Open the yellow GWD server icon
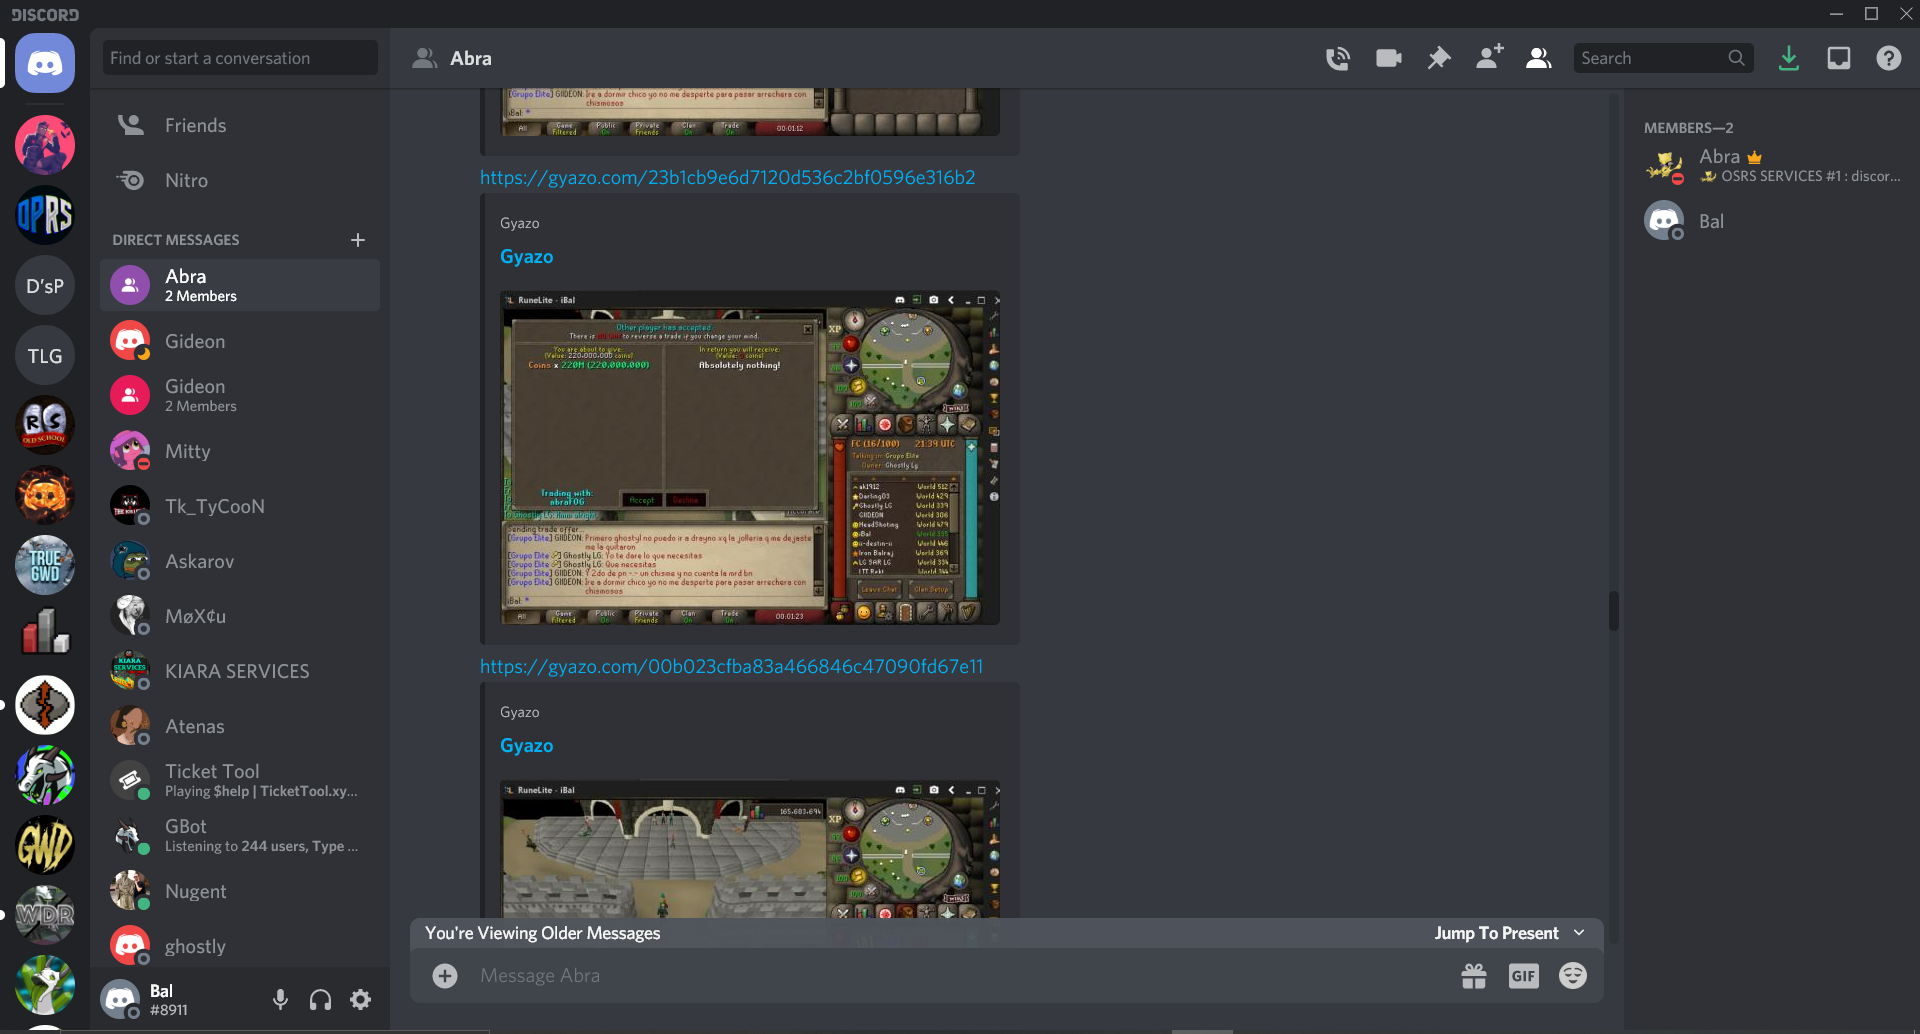 click(x=45, y=845)
